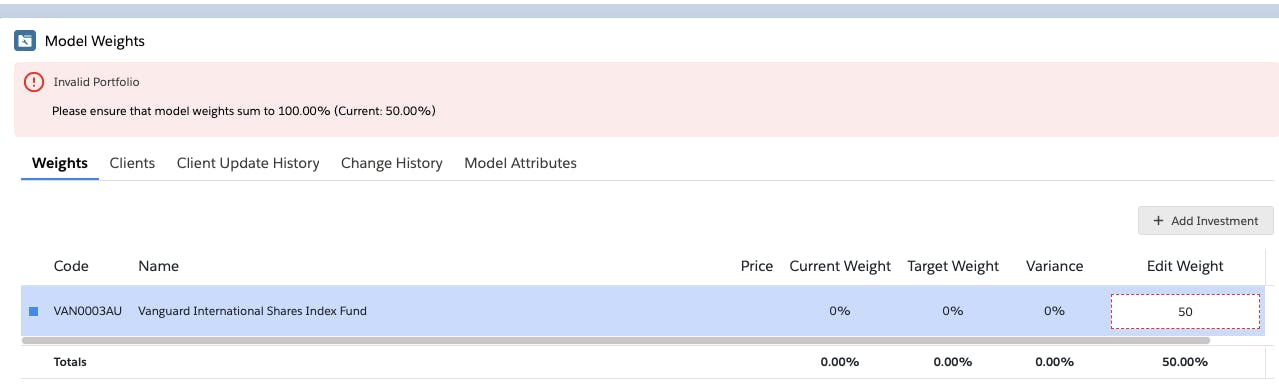Open the Client Update History tab

pyautogui.click(x=248, y=163)
